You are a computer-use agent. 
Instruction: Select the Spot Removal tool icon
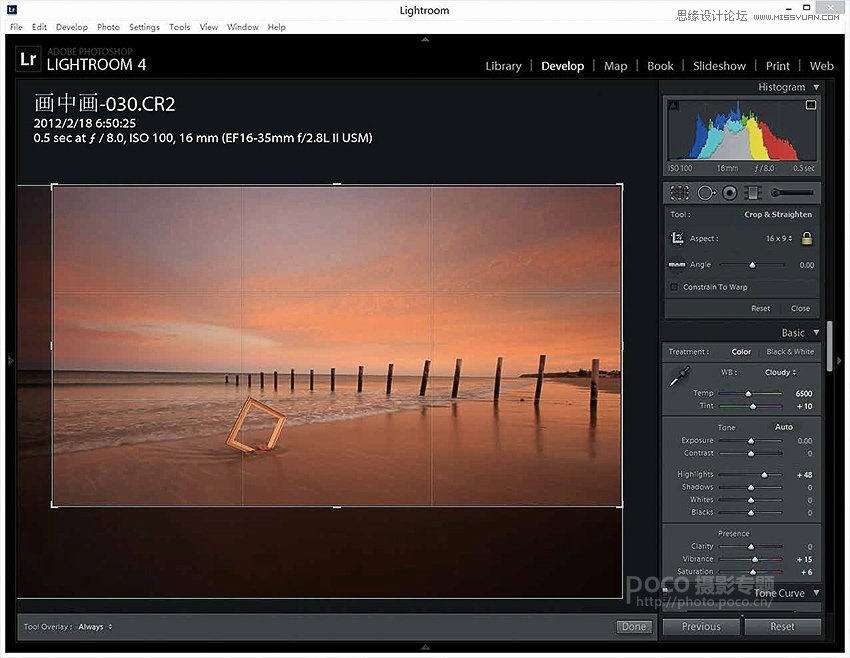pos(706,192)
